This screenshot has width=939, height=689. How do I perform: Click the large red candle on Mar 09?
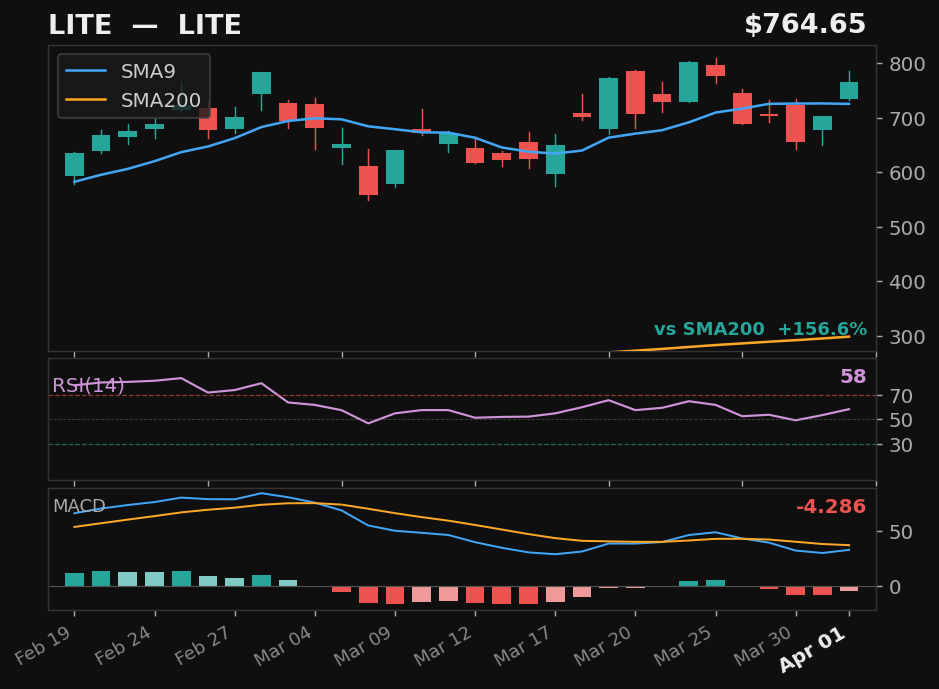pos(369,181)
